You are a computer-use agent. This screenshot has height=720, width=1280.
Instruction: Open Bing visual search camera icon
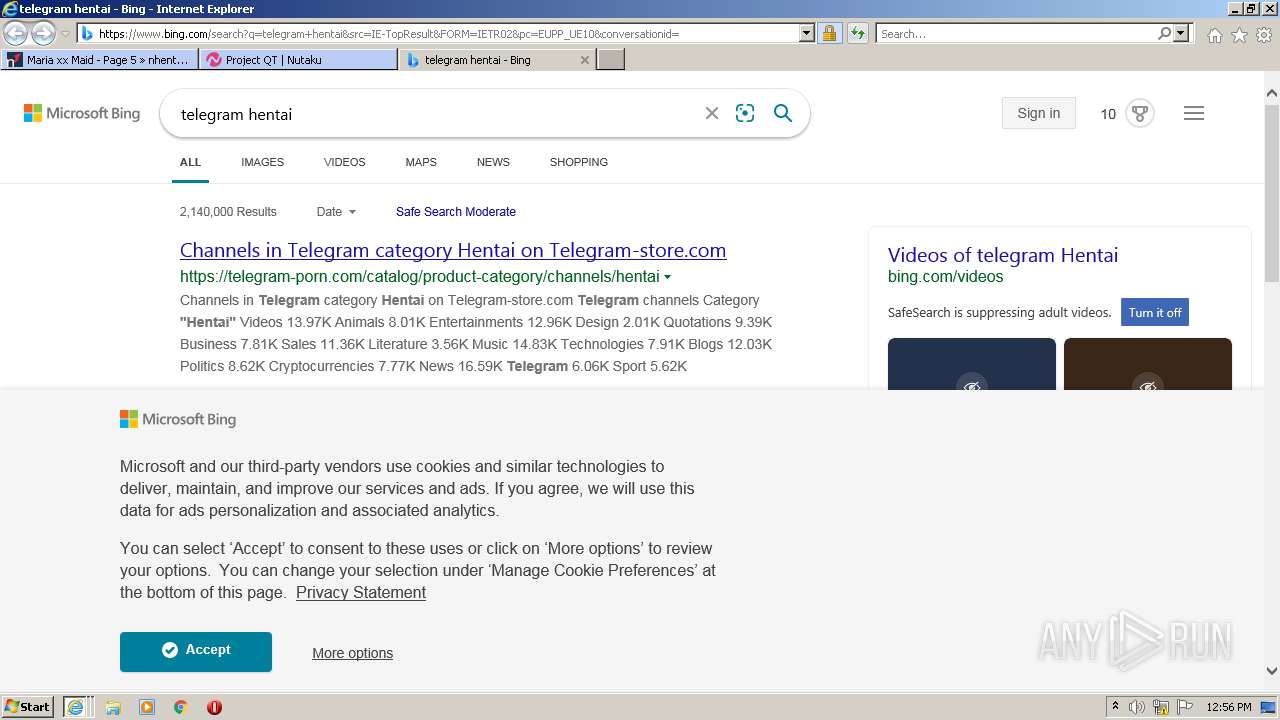tap(745, 114)
